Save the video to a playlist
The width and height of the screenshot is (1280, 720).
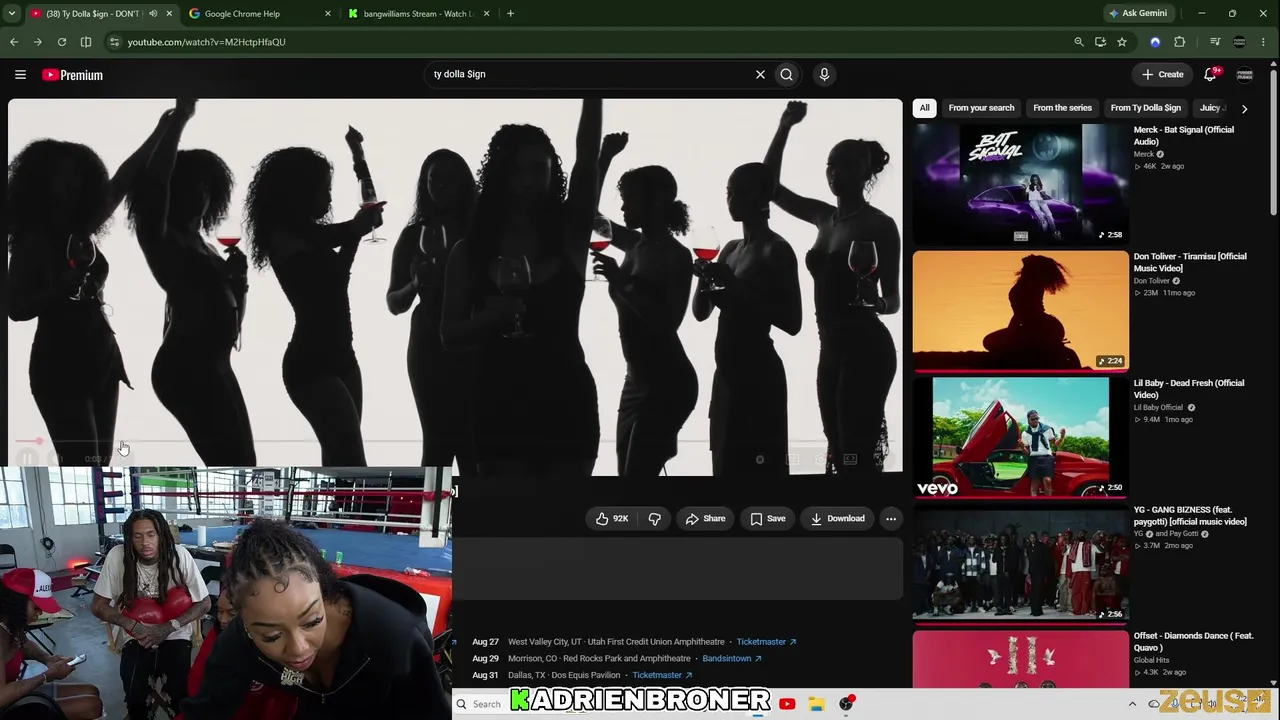(768, 519)
